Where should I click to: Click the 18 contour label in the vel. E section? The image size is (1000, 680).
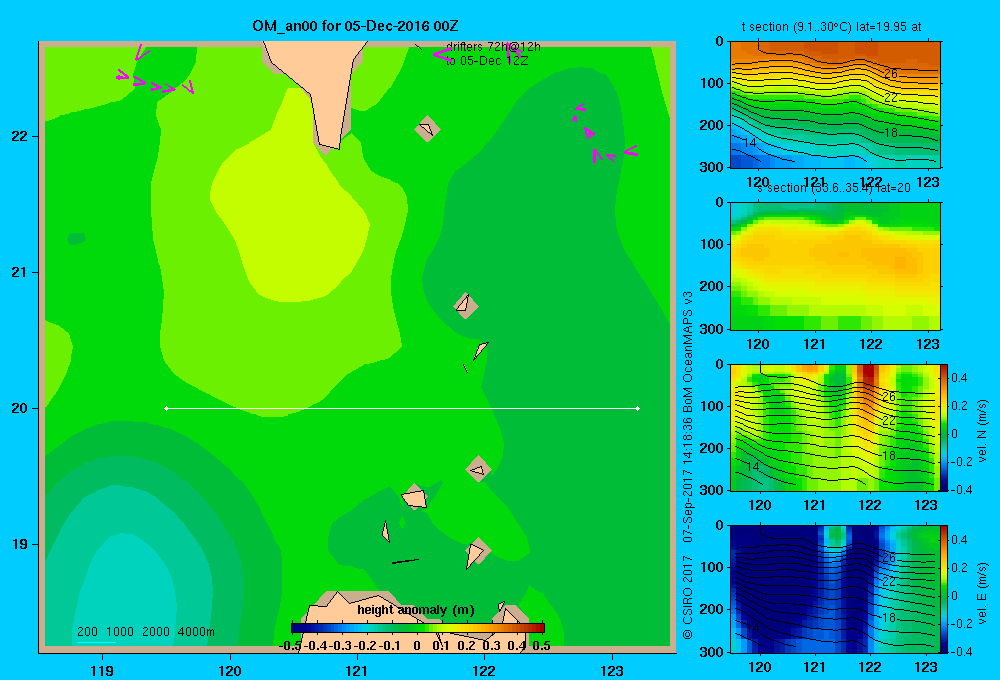(889, 617)
